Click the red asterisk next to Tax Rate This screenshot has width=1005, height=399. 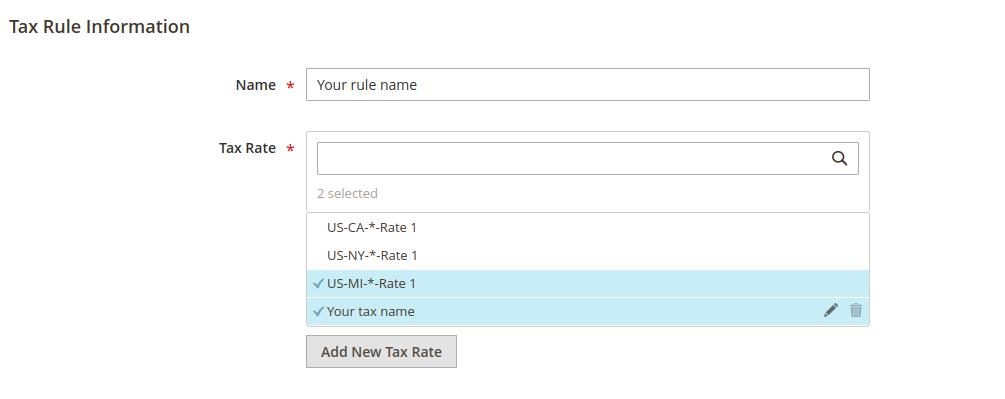tap(290, 149)
